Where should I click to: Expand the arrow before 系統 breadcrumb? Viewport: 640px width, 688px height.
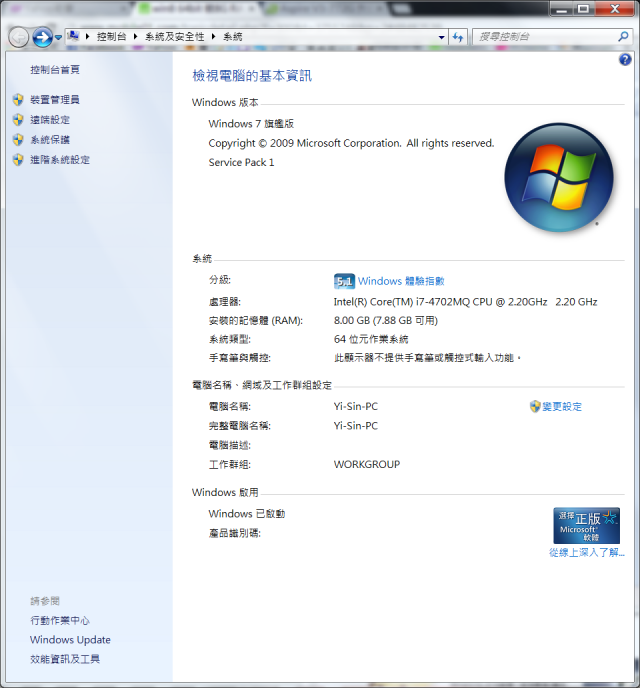tap(213, 36)
